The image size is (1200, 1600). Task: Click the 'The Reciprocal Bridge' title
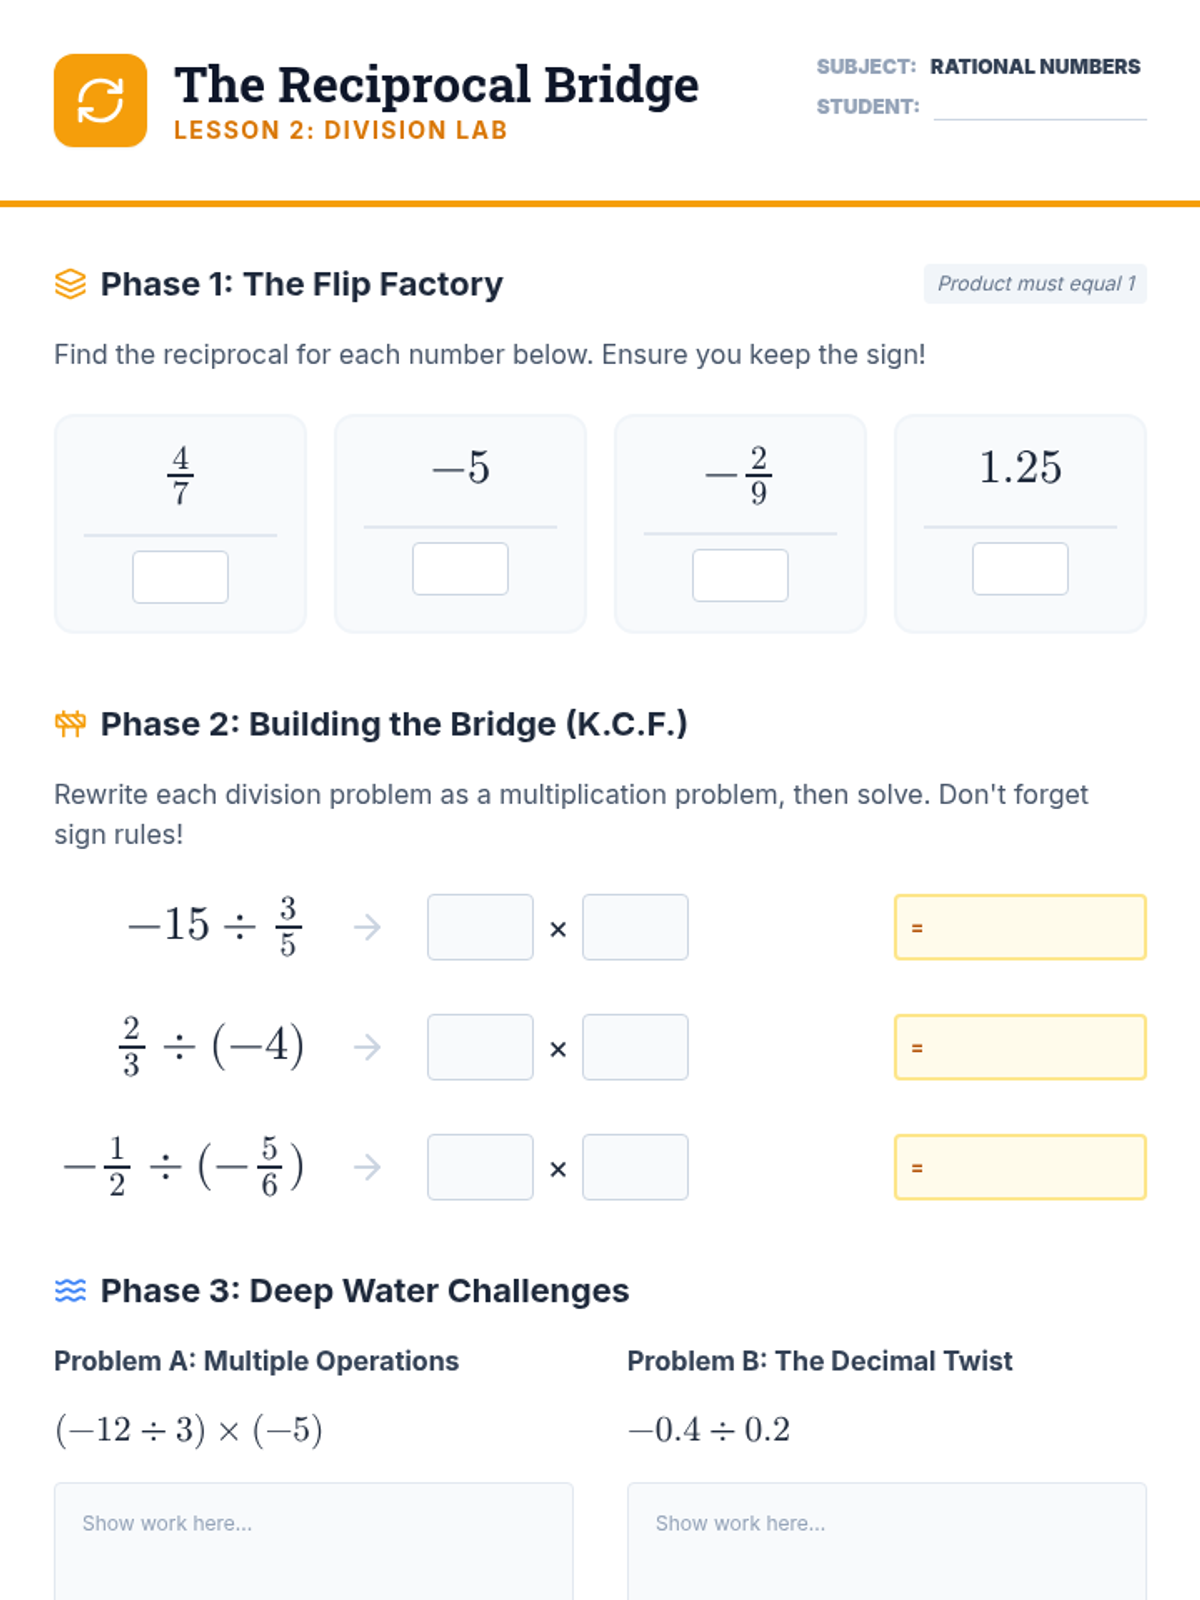436,85
